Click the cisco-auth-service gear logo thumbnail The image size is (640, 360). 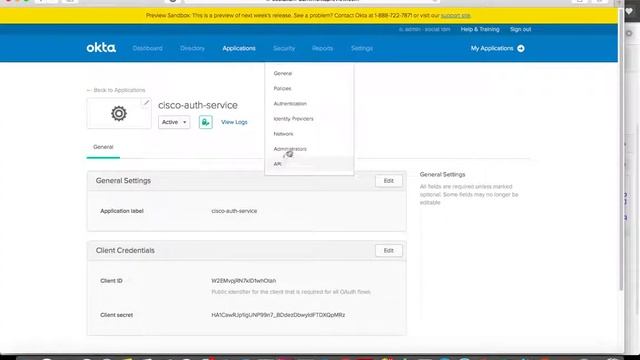click(x=119, y=113)
